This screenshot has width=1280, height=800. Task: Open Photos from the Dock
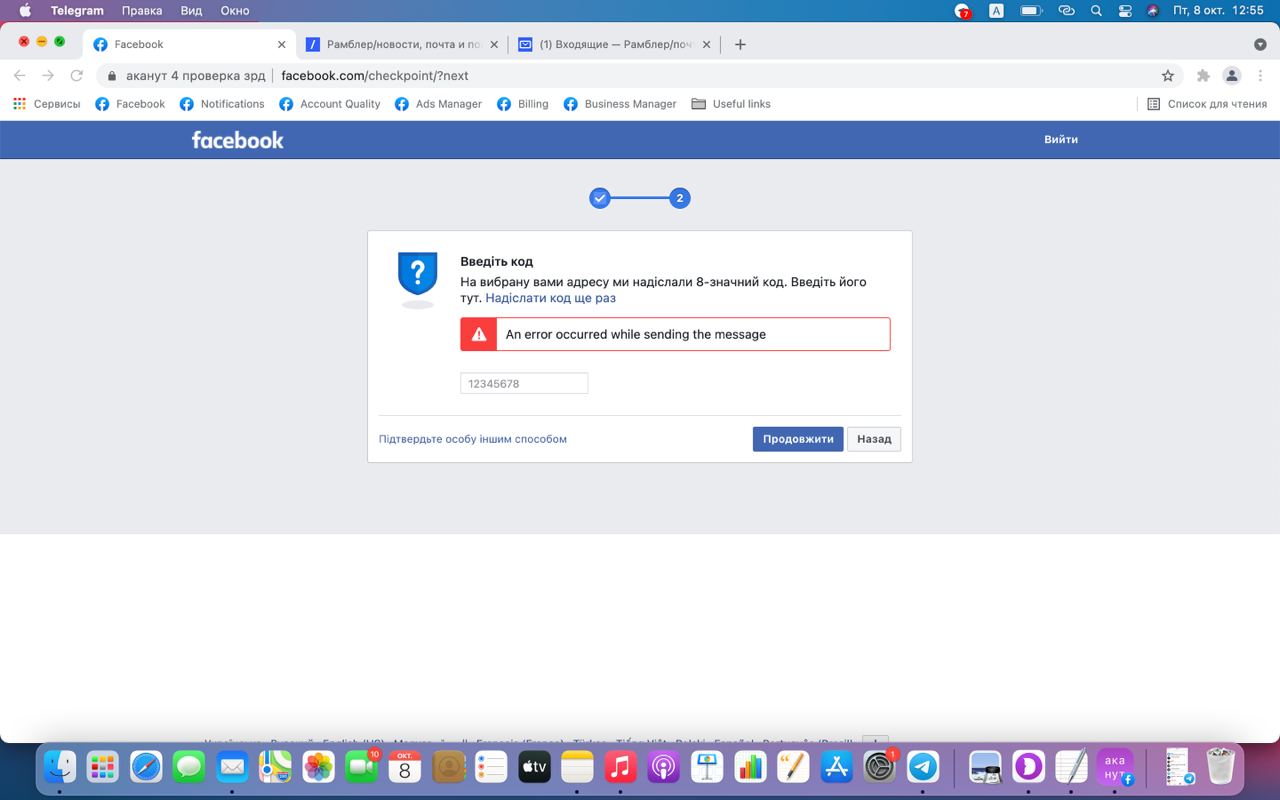click(319, 767)
